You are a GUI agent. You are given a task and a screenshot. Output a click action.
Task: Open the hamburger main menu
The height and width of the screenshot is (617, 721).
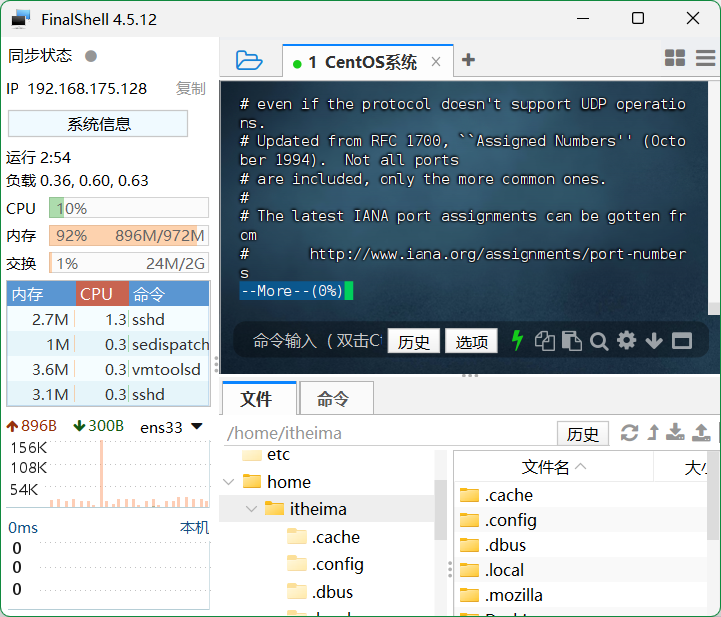coord(705,58)
